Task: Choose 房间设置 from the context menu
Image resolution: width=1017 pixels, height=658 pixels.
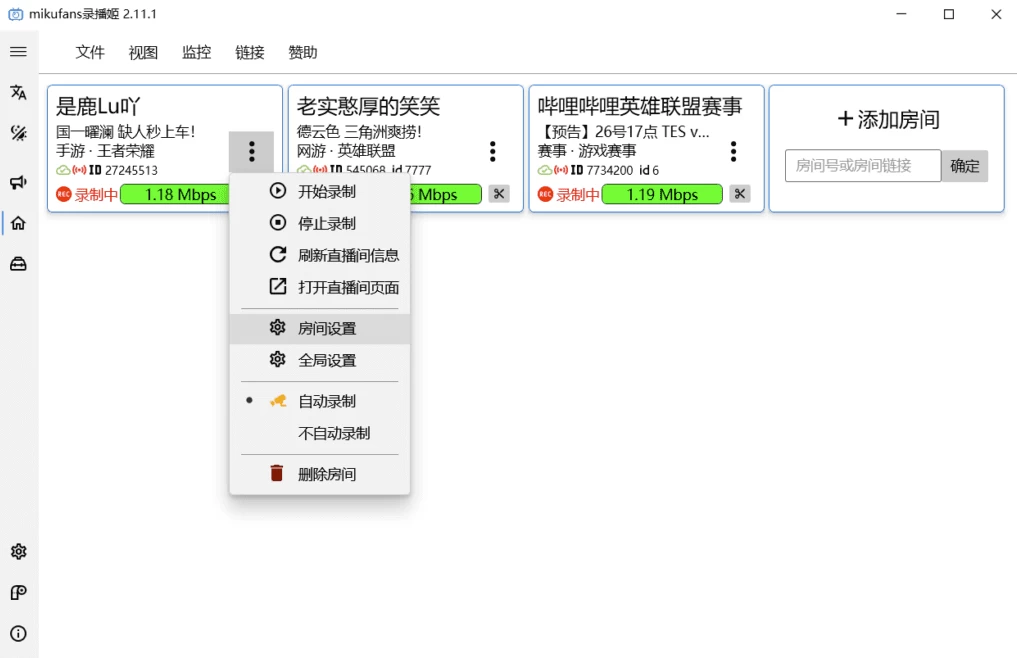Action: click(326, 328)
